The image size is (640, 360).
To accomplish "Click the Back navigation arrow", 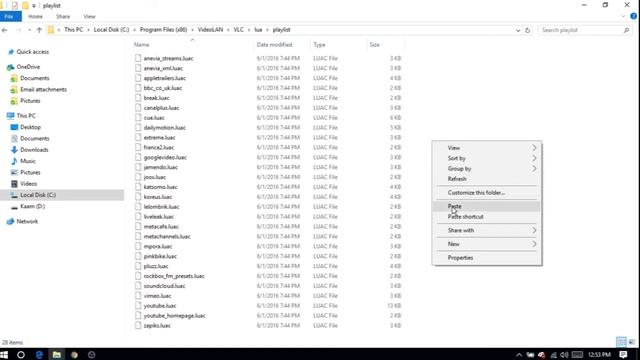I will tap(5, 30).
